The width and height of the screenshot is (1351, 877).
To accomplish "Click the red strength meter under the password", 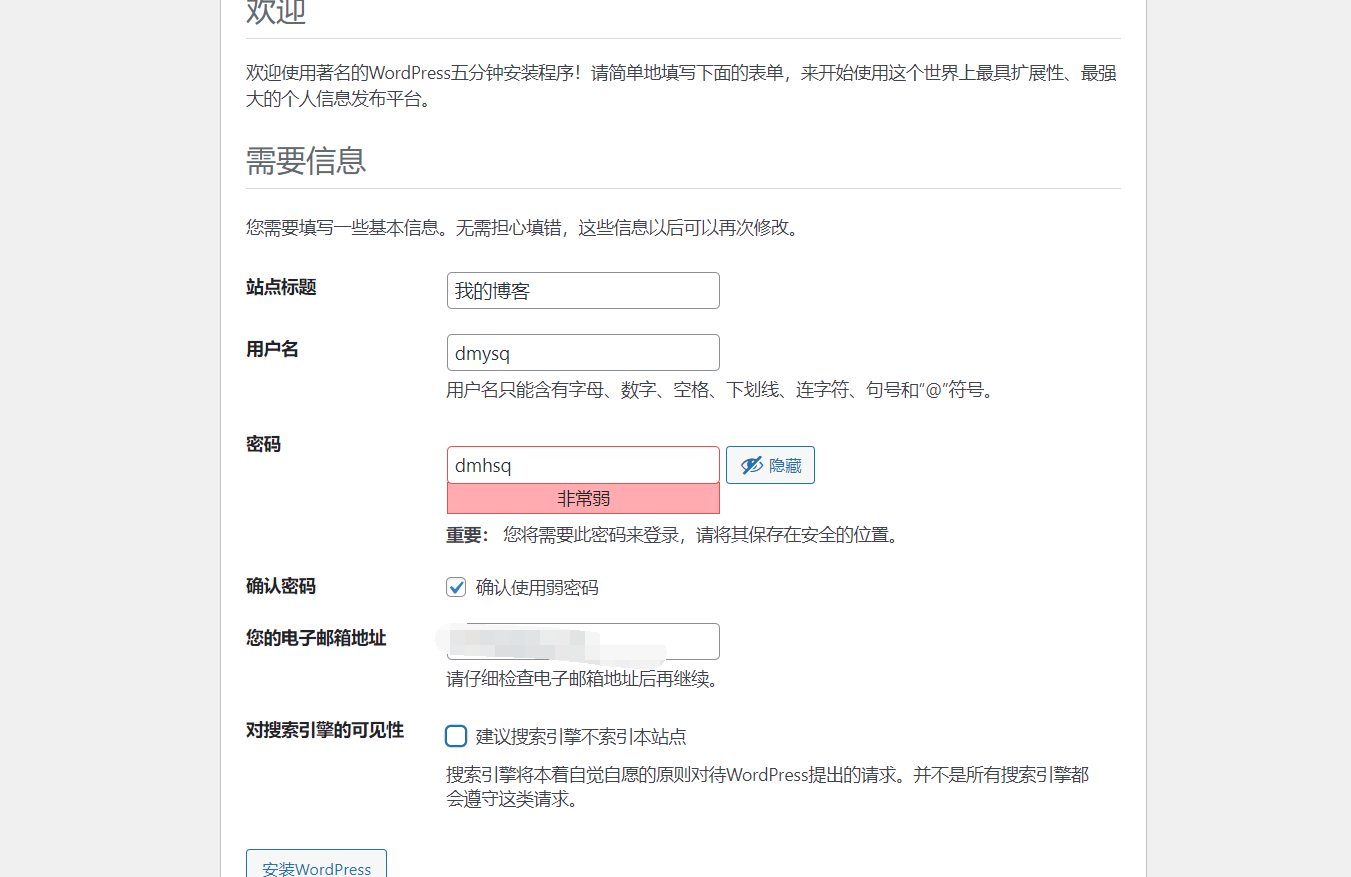I will (x=583, y=498).
